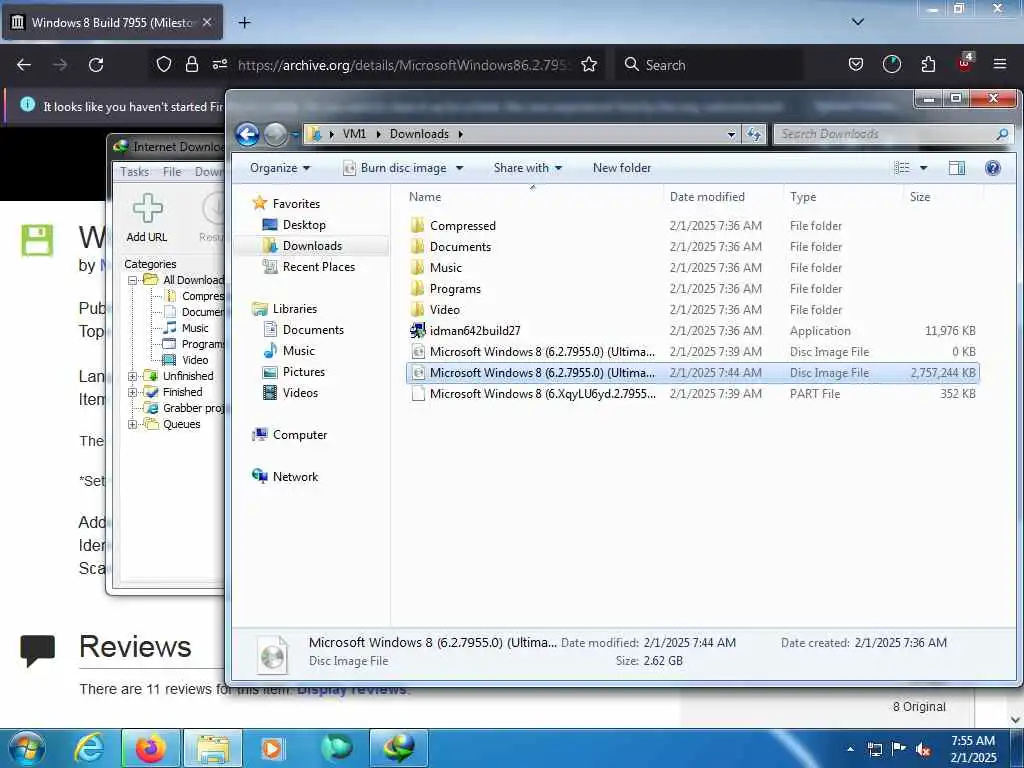Open Tasks menu in Internet Download Manager
The height and width of the screenshot is (768, 1024).
(x=135, y=172)
